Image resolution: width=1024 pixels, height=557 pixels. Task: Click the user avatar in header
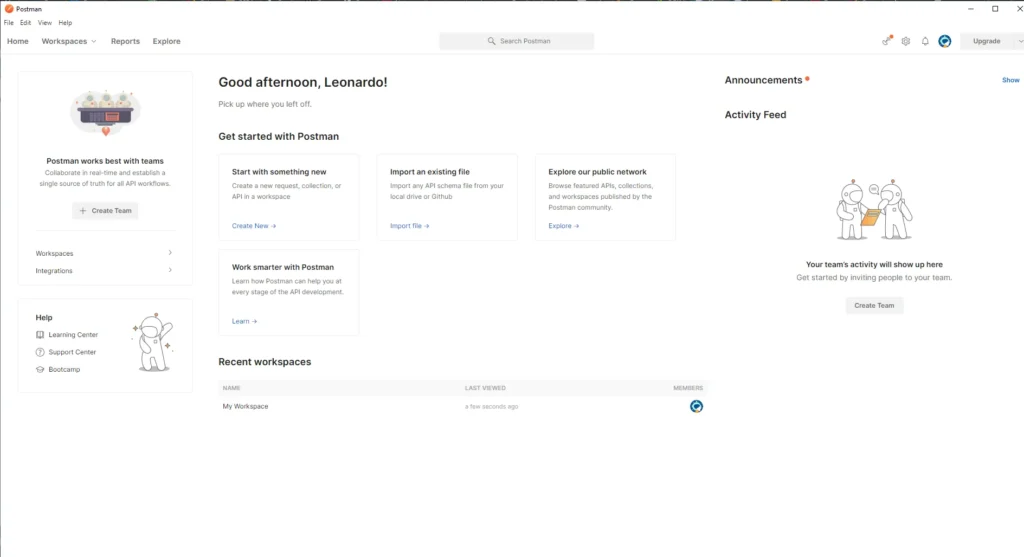point(944,41)
